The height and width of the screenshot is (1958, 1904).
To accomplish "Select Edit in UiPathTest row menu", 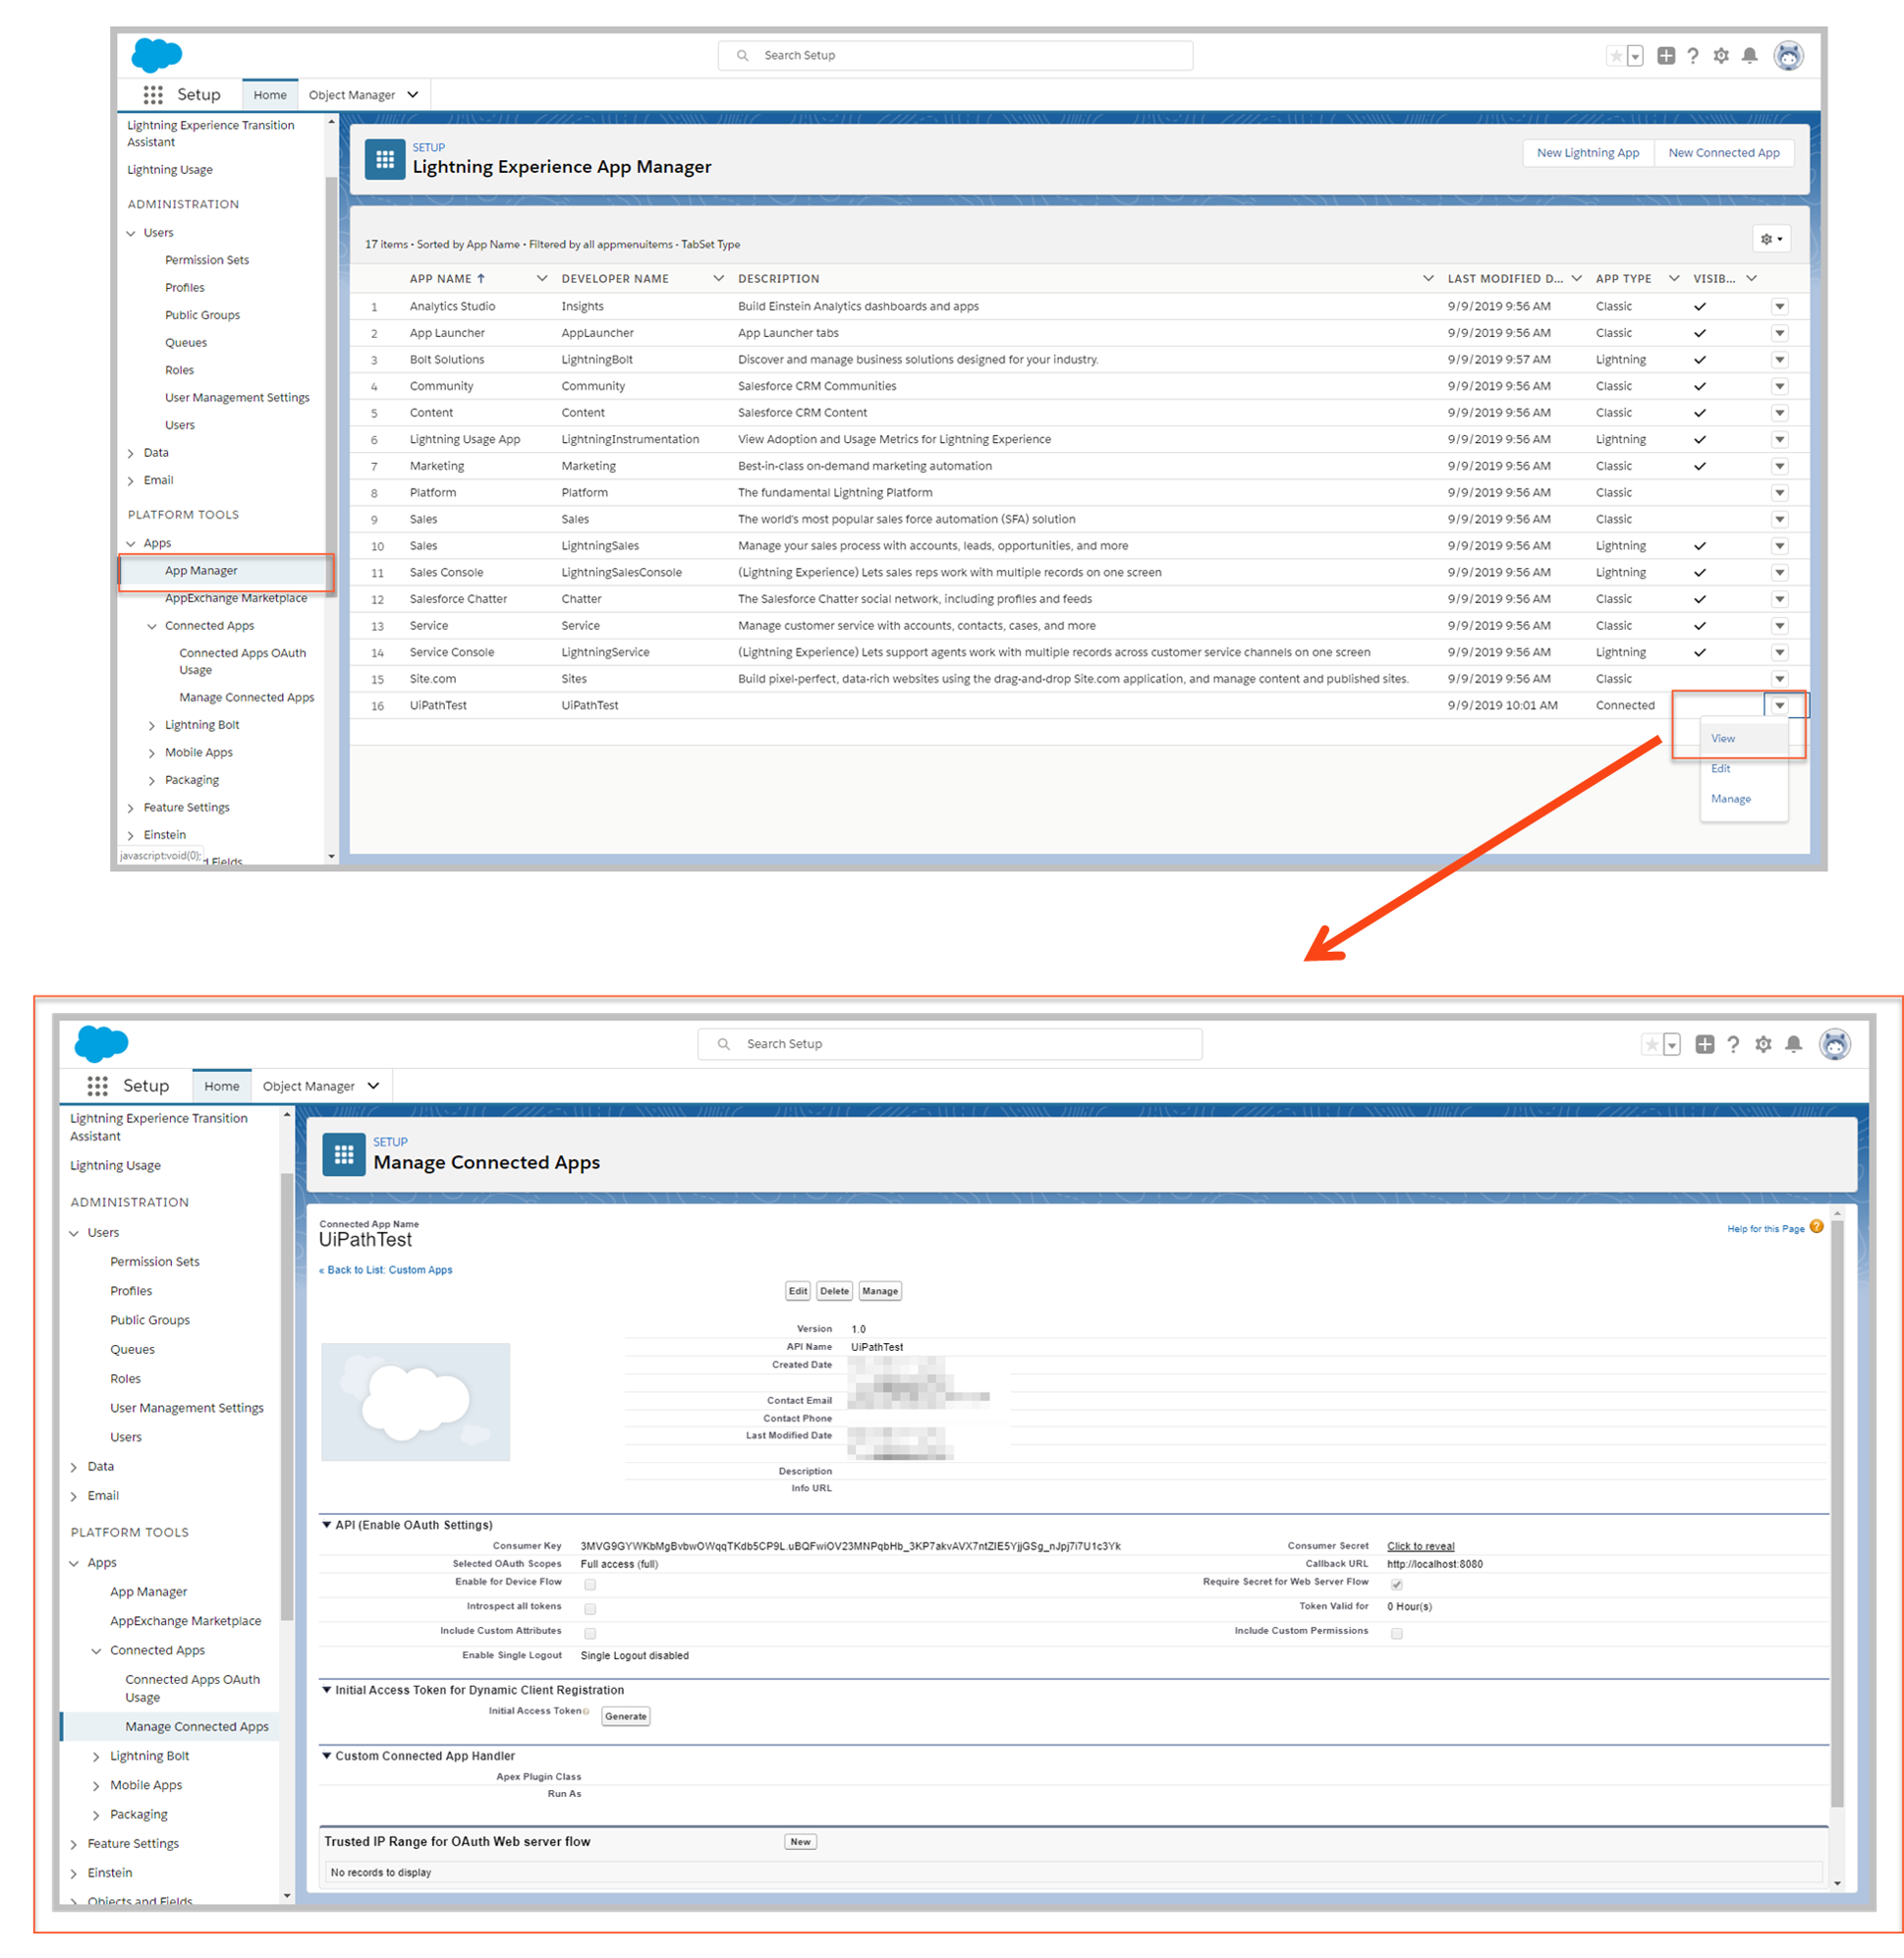I will click(1720, 768).
